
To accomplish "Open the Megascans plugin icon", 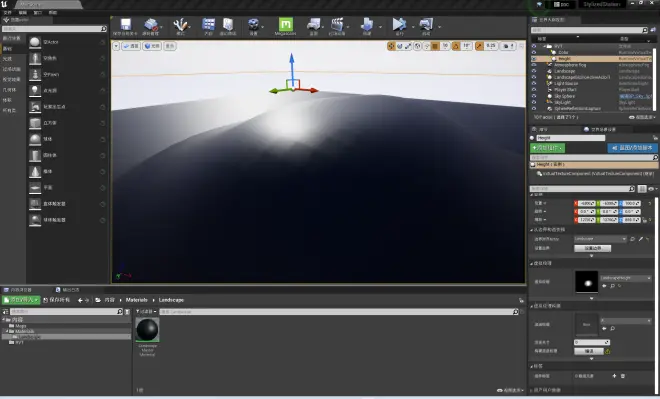I will point(285,24).
